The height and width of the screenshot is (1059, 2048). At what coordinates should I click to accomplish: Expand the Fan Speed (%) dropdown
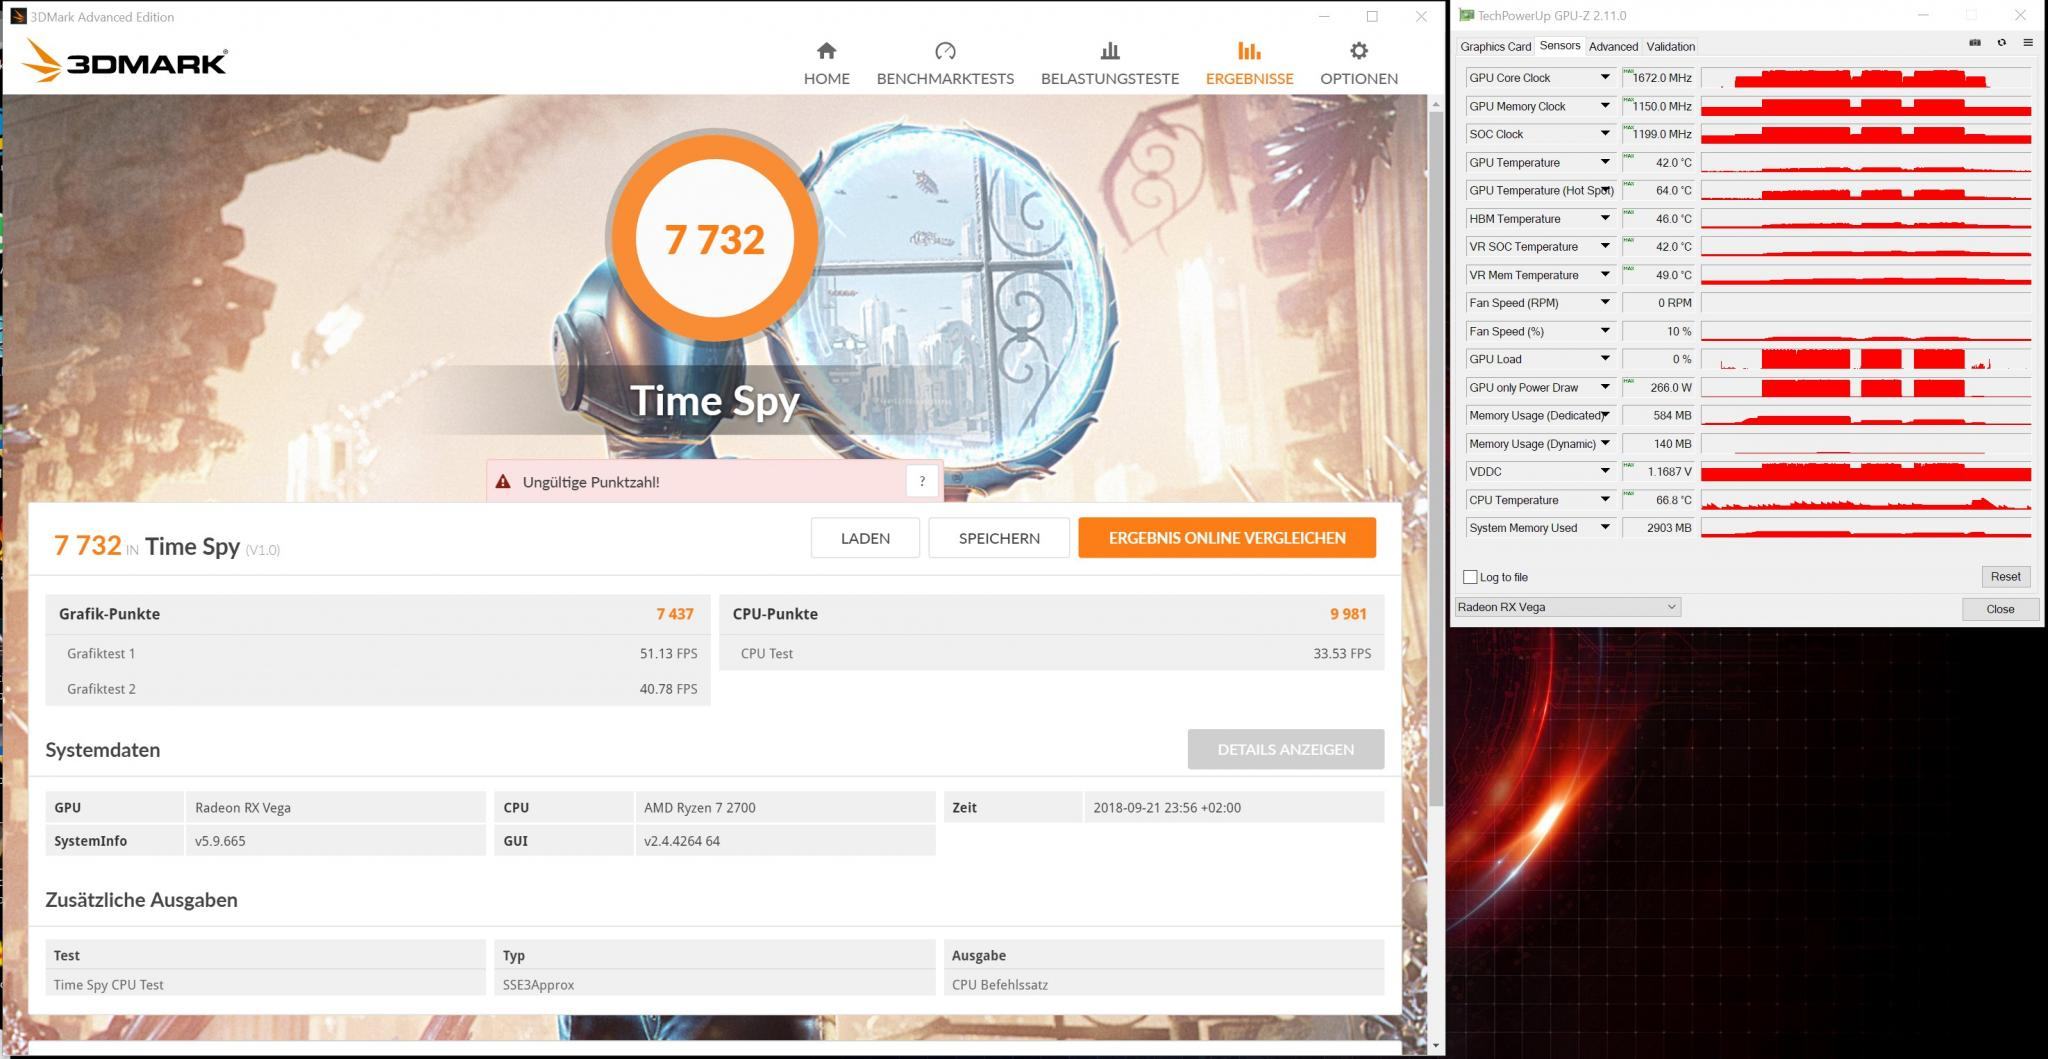point(1605,330)
